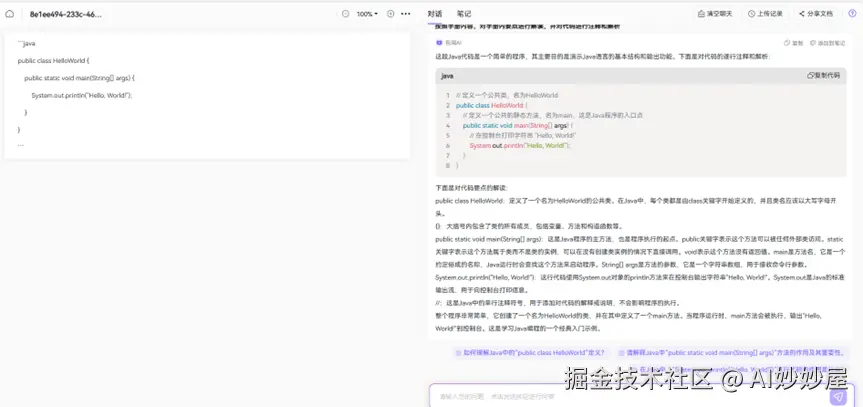This screenshot has height=407, width=863.
Task: Open the help question-mark icon
Action: (852, 14)
